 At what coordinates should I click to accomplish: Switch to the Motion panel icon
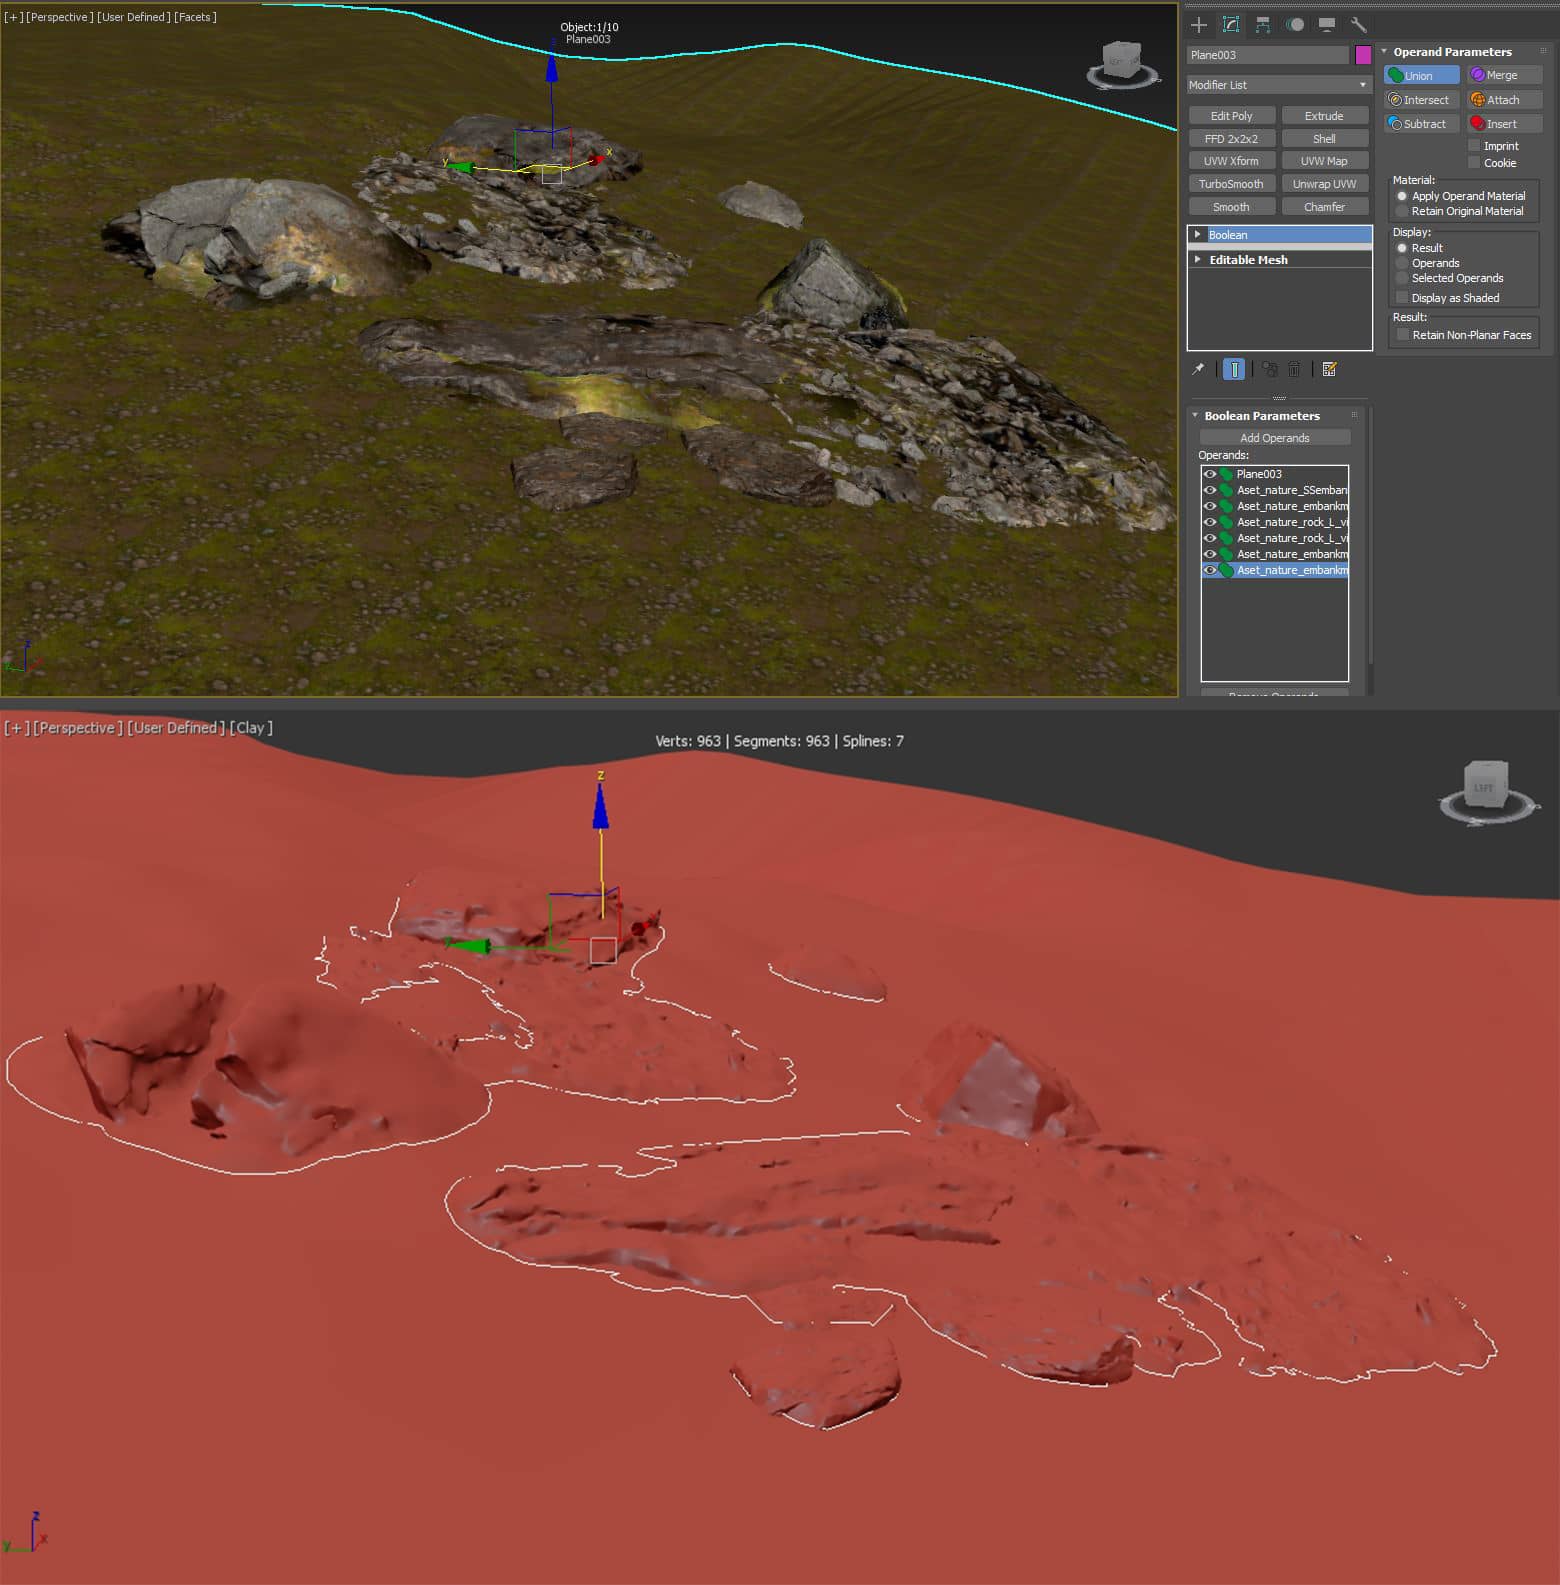(1295, 25)
